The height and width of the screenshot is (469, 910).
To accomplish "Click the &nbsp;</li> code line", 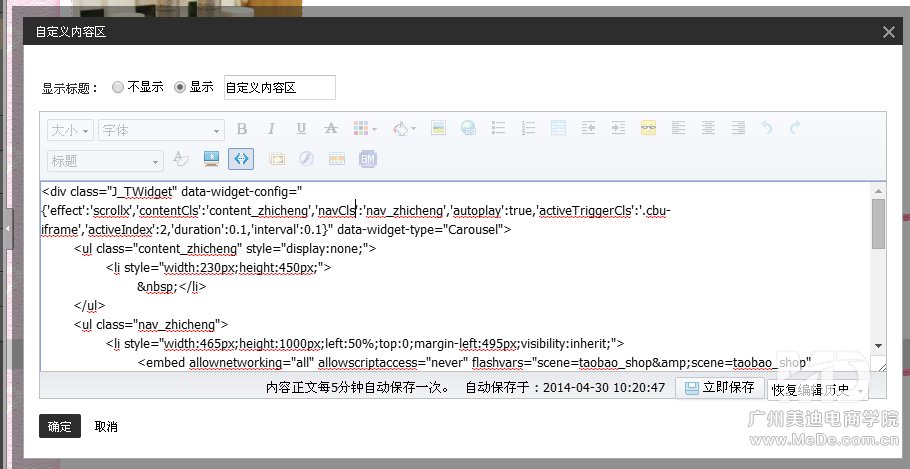I will click(x=172, y=287).
